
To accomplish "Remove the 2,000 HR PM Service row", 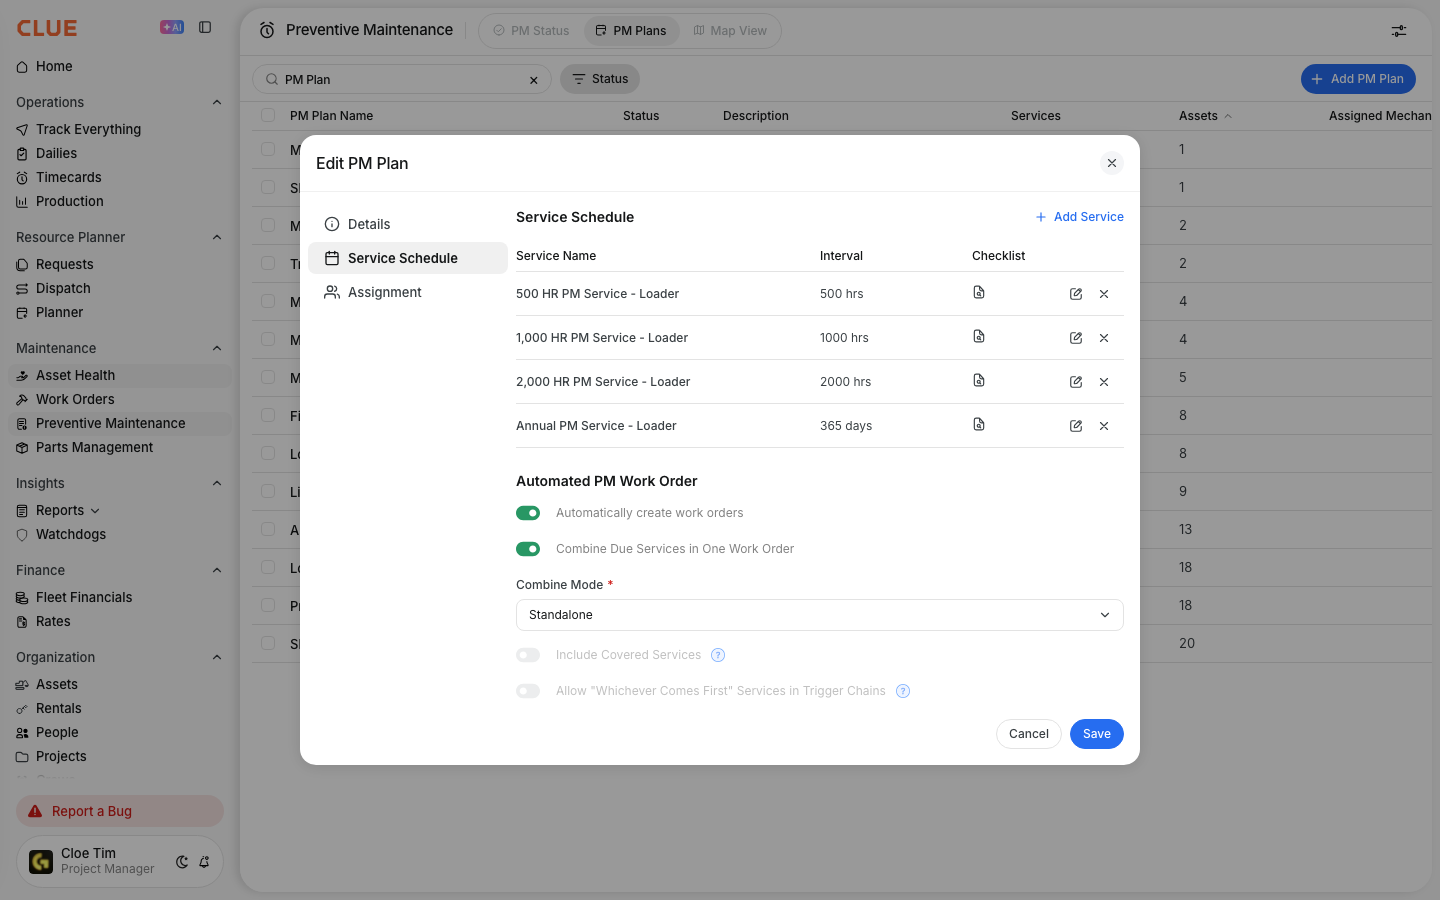I will pos(1104,382).
